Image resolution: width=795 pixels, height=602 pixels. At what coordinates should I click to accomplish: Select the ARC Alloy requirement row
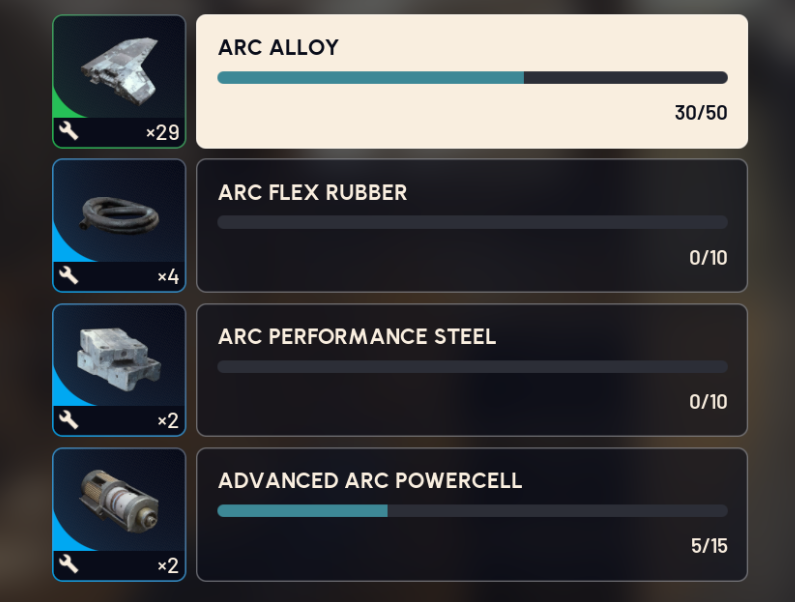471,81
